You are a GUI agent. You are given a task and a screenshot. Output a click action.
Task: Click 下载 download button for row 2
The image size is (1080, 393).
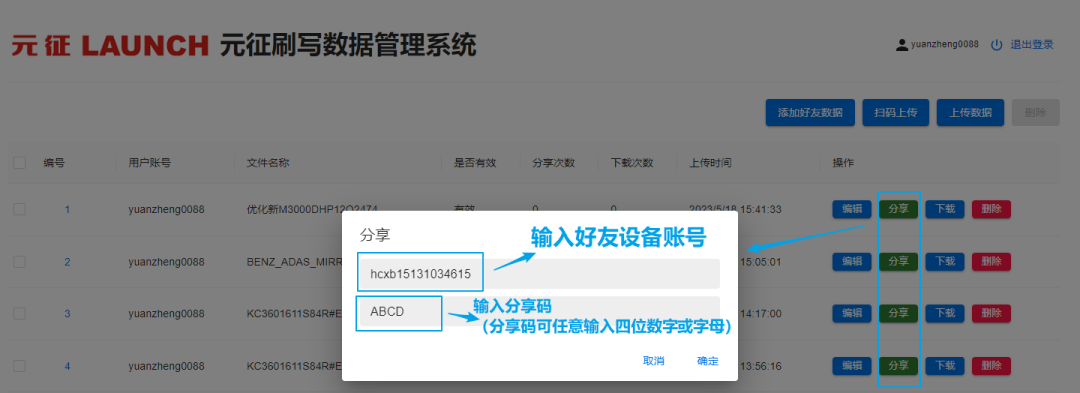pos(945,262)
